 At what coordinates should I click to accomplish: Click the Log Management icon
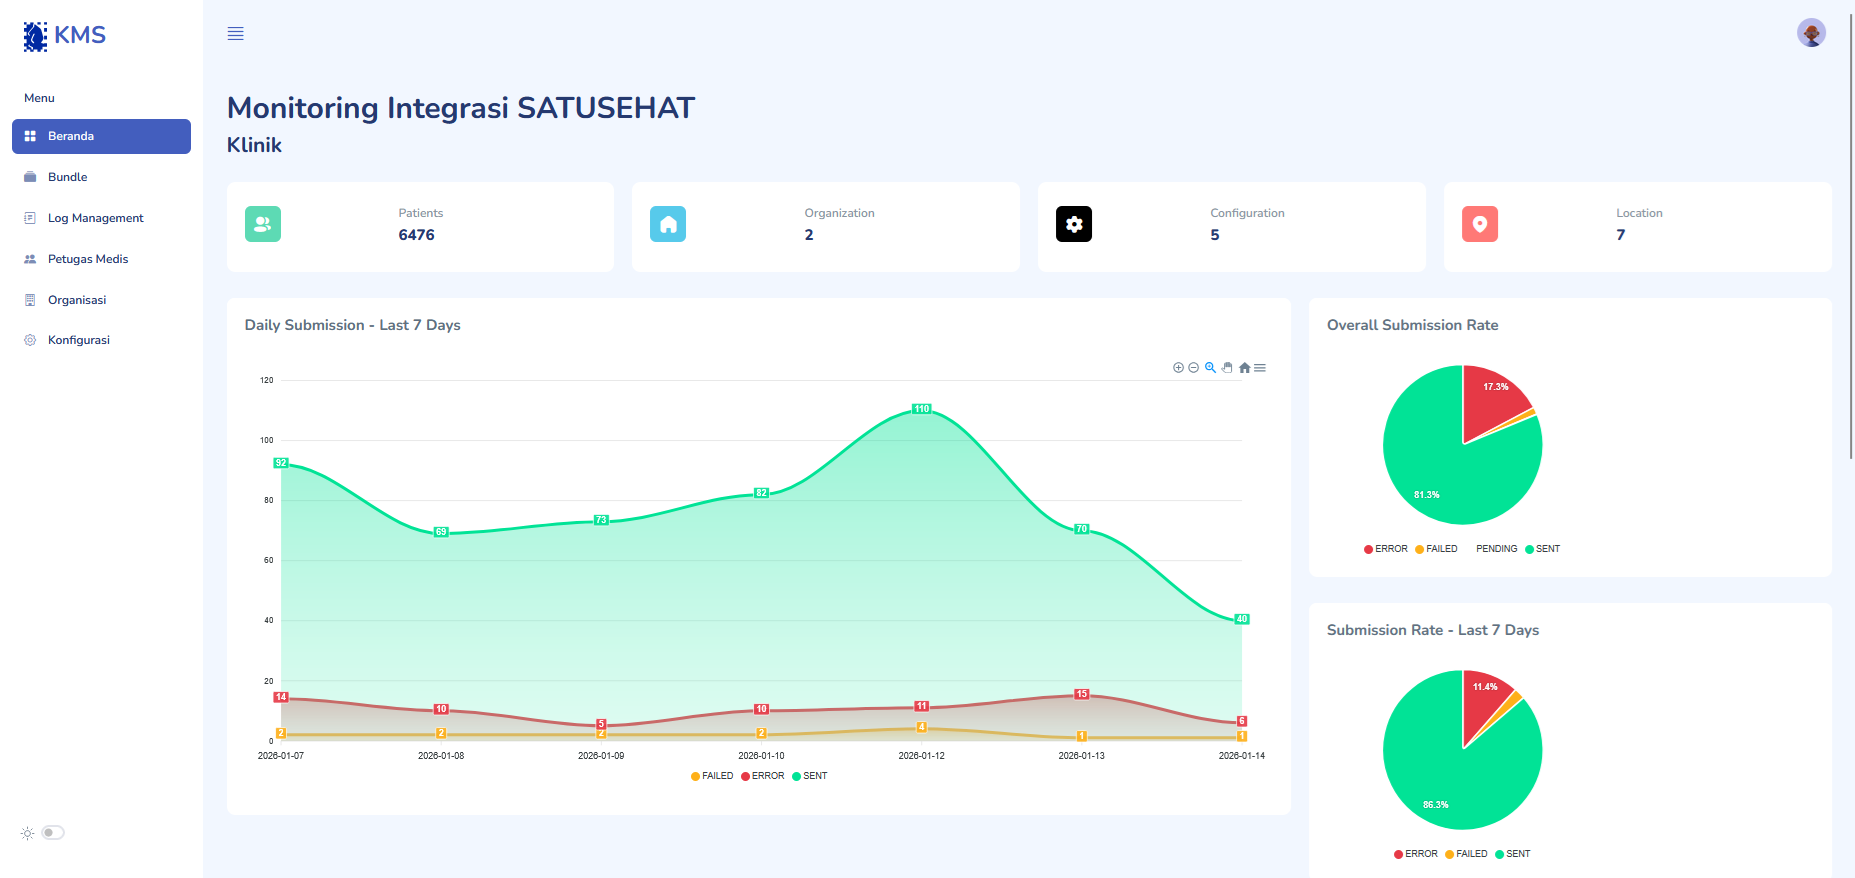tap(30, 218)
